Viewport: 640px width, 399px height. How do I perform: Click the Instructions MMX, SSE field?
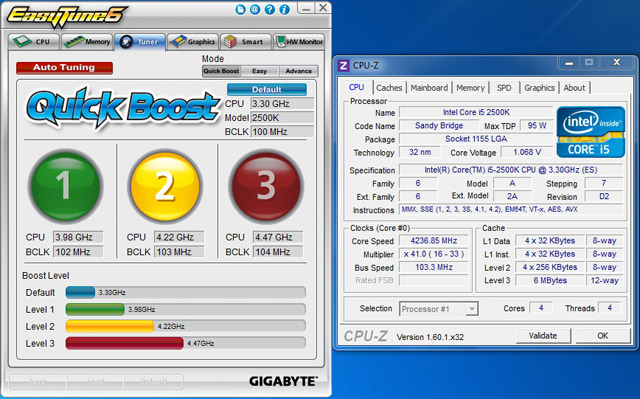click(x=511, y=210)
